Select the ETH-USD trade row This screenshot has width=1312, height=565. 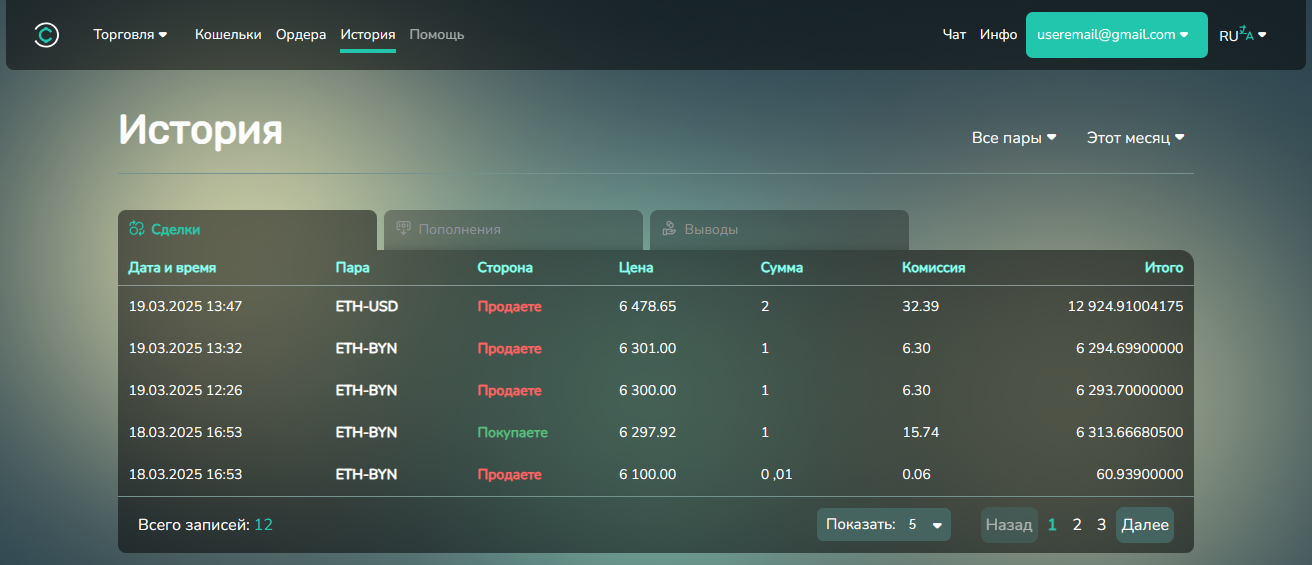[655, 307]
